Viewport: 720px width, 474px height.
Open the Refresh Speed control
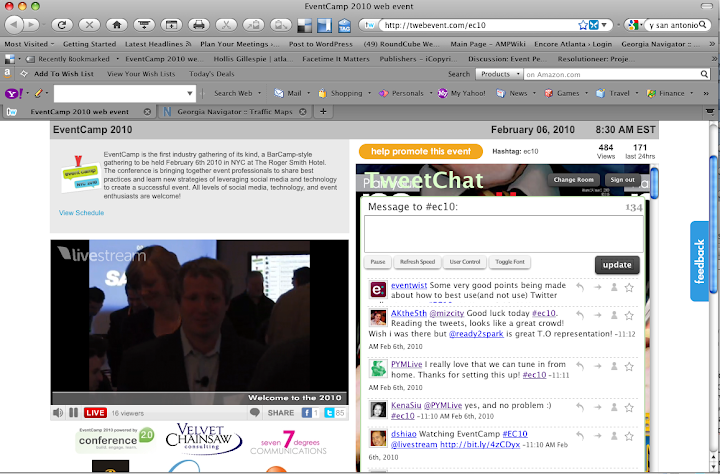tap(417, 262)
